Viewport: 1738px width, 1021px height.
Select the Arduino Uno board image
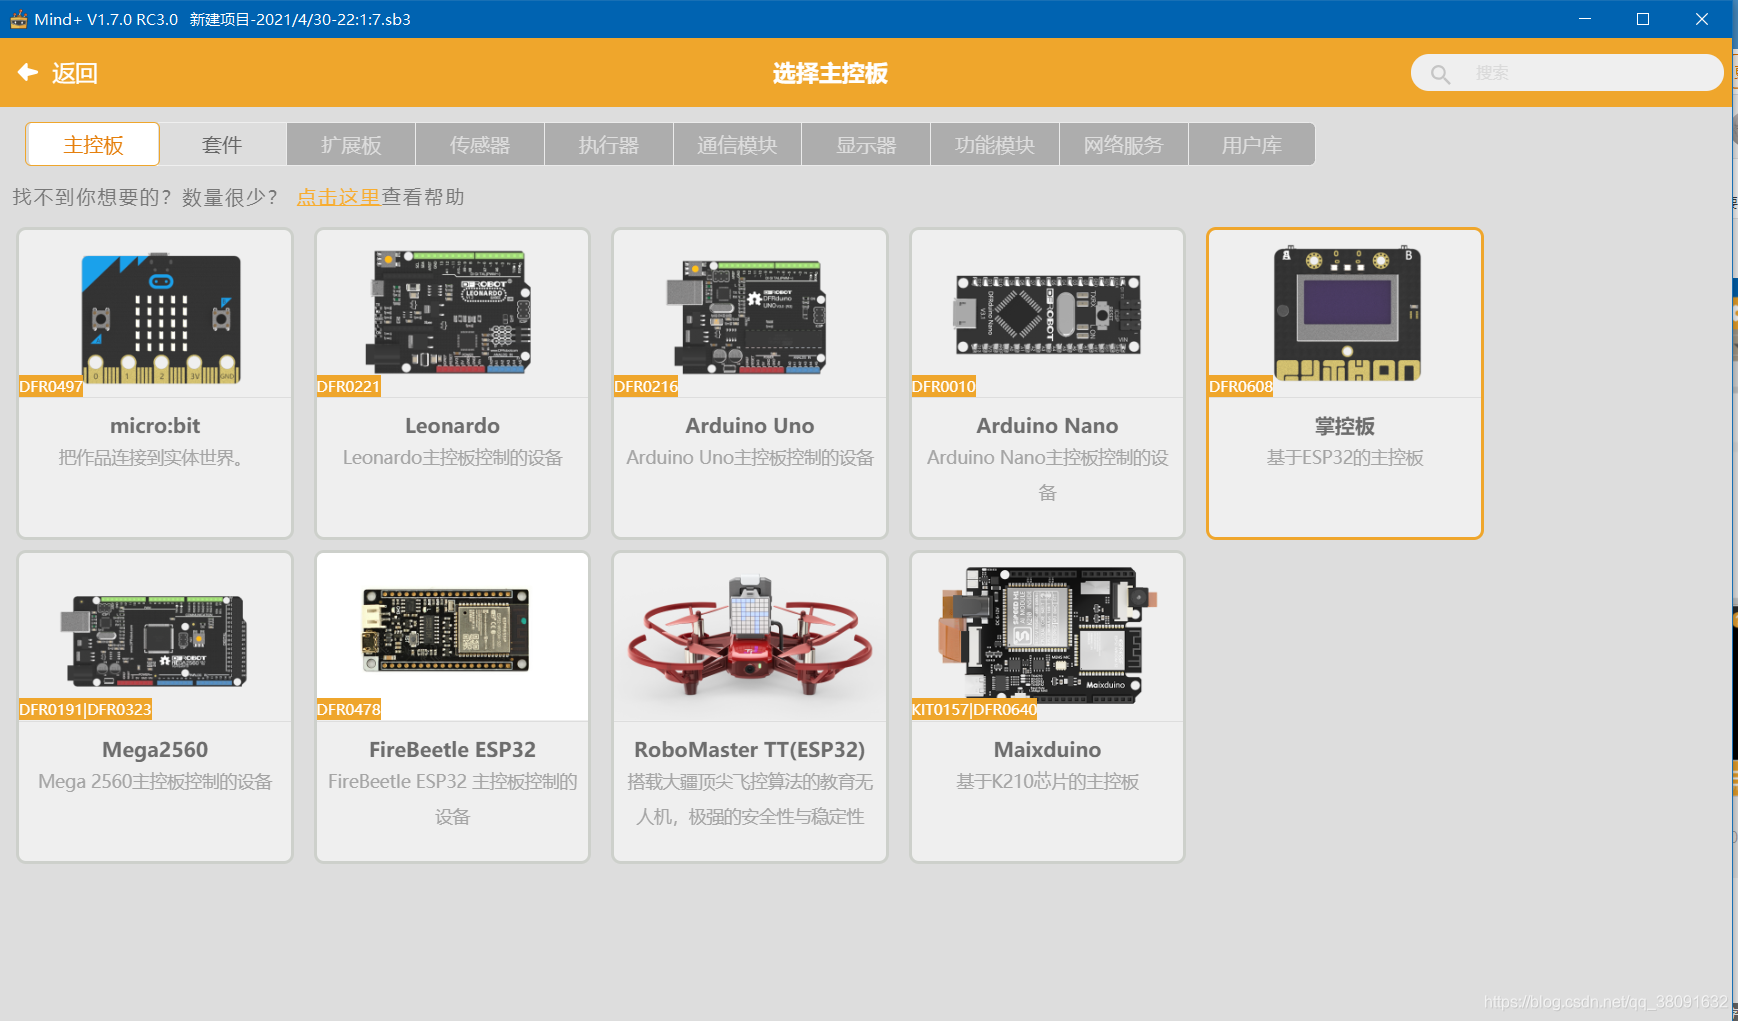point(749,317)
